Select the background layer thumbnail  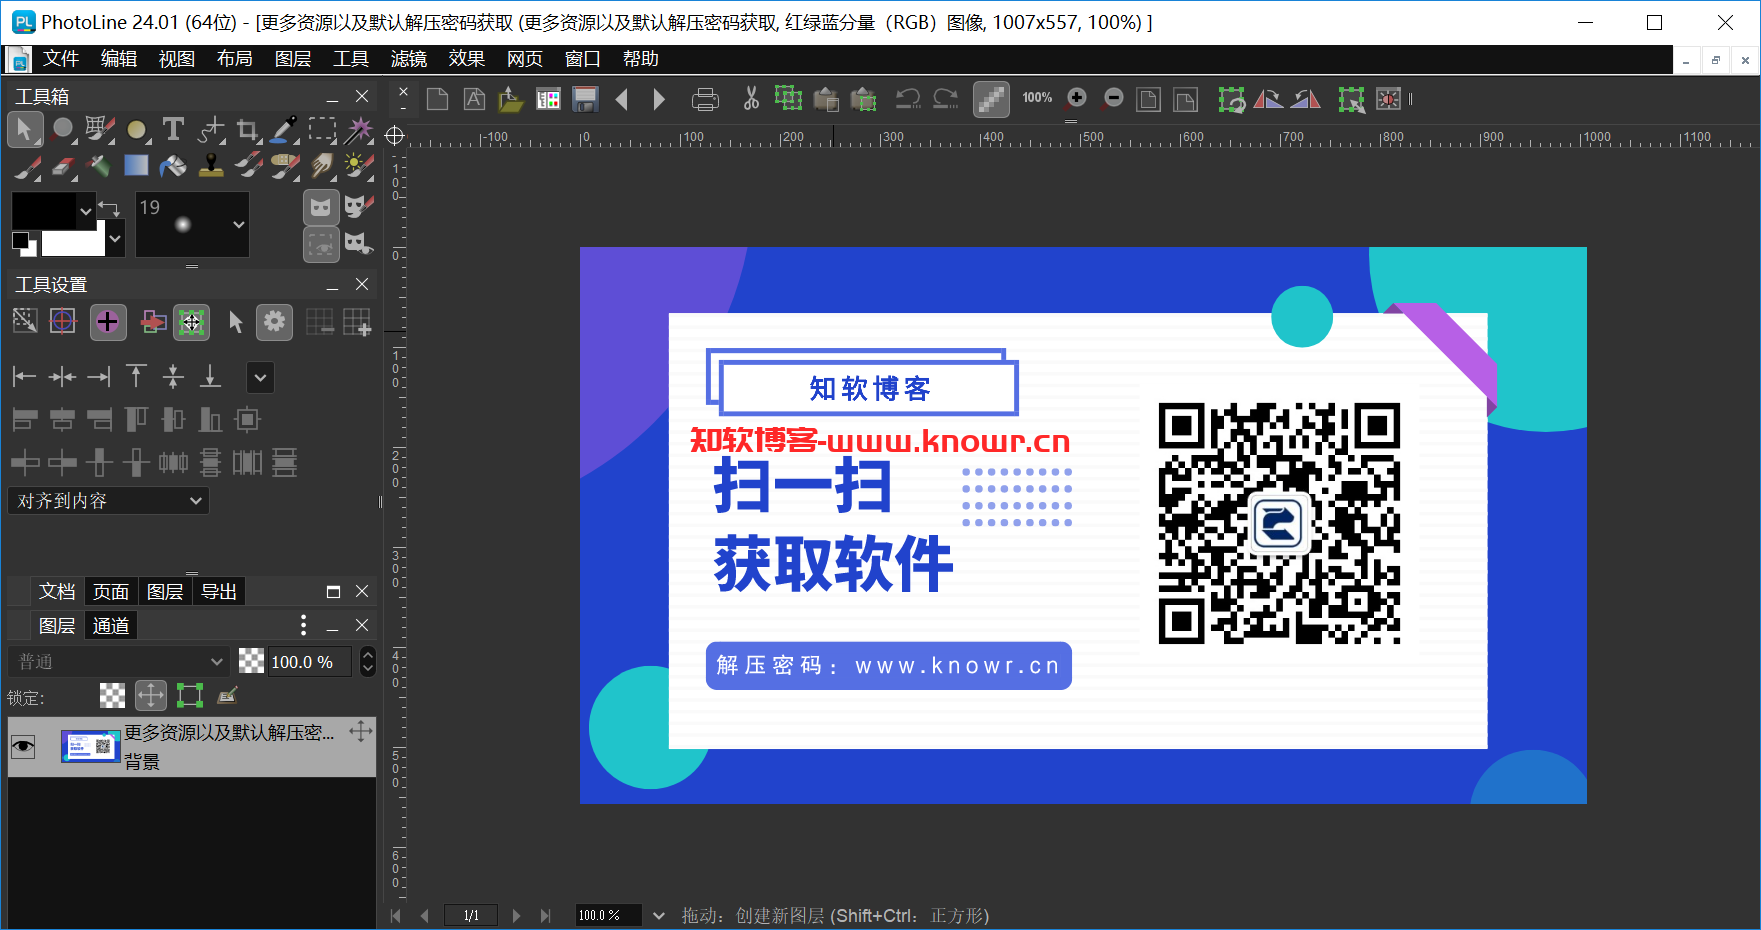coord(90,746)
